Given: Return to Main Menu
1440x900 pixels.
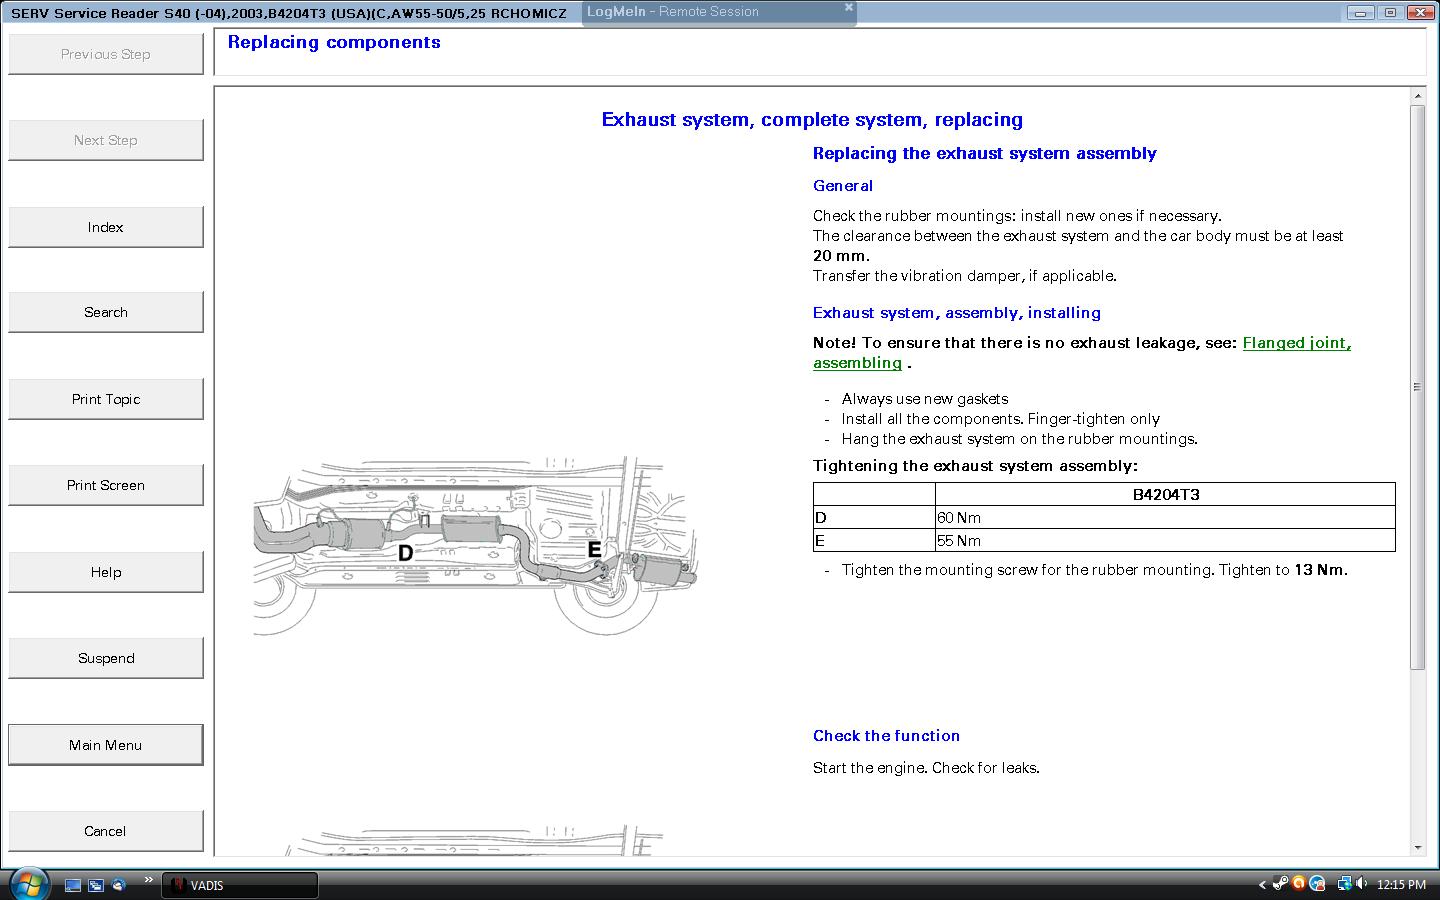Looking at the screenshot, I should (x=105, y=745).
